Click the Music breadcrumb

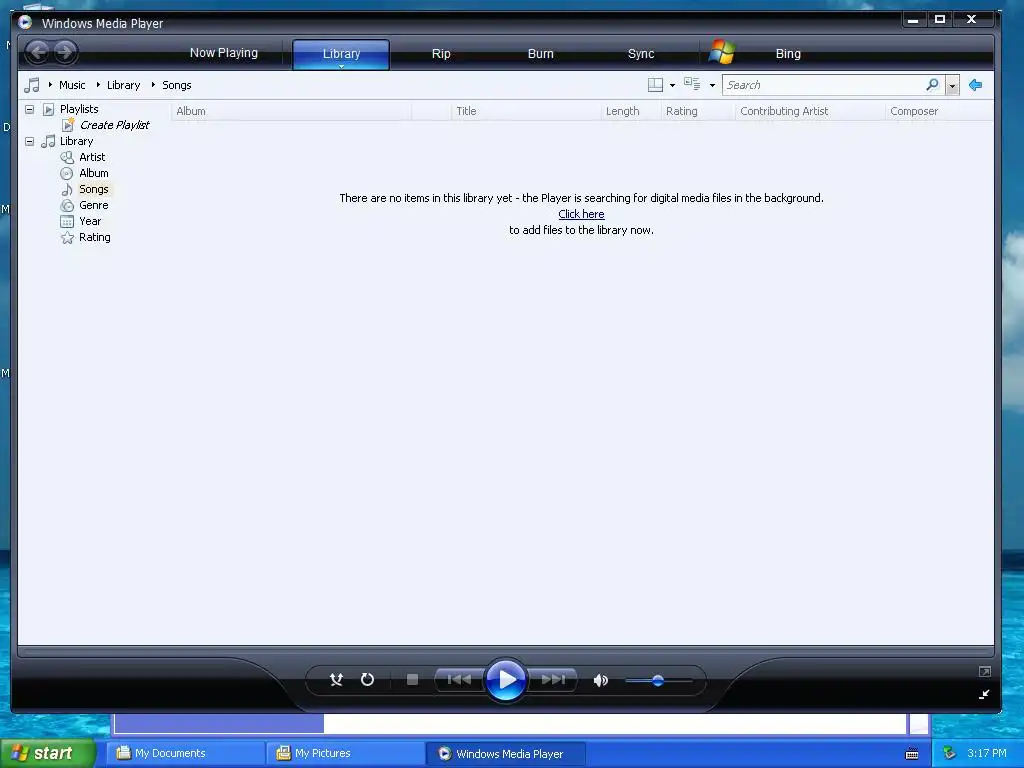pyautogui.click(x=72, y=85)
